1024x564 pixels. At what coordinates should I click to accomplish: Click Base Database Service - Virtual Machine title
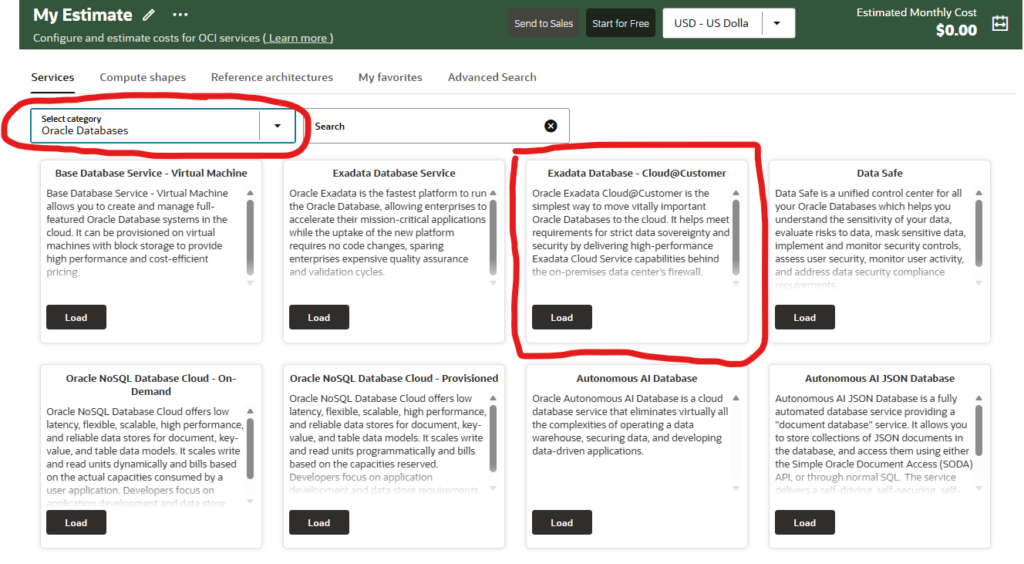click(151, 173)
